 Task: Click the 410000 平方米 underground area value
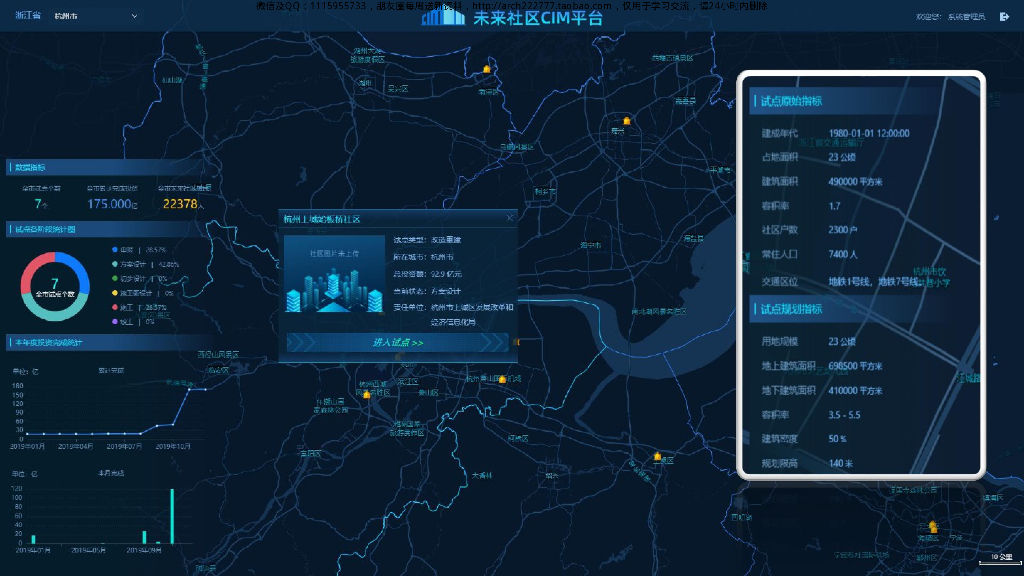[x=855, y=390]
